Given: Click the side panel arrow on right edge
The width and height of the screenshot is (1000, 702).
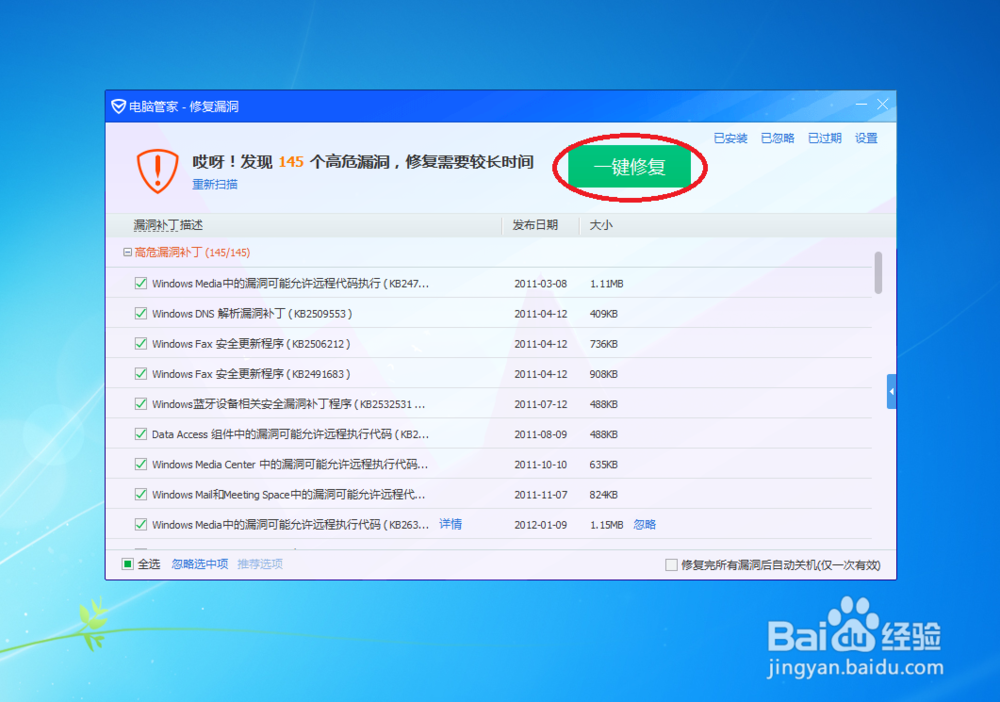Looking at the screenshot, I should click(x=892, y=391).
